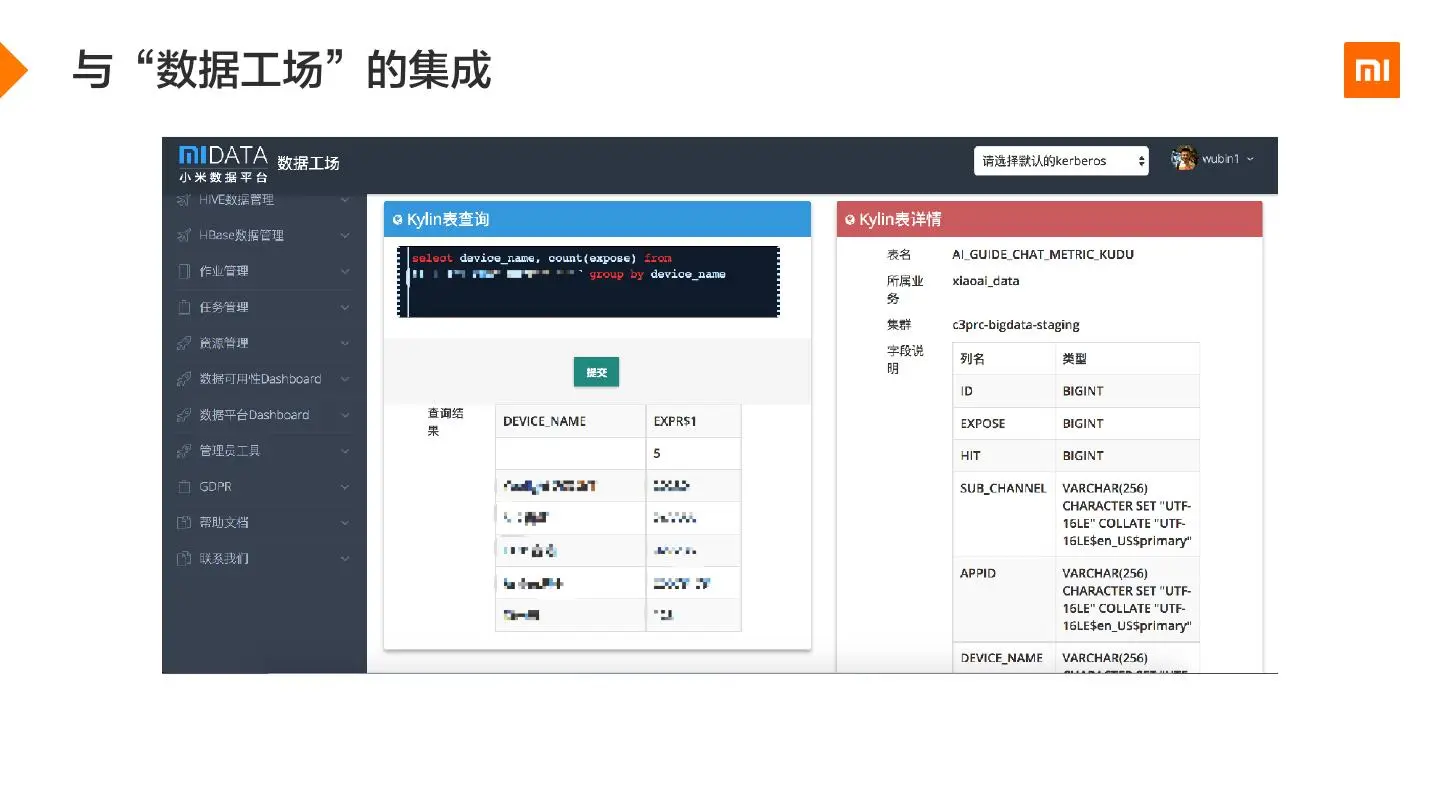Click the Xiaomi MI logo on slide

[x=1371, y=70]
